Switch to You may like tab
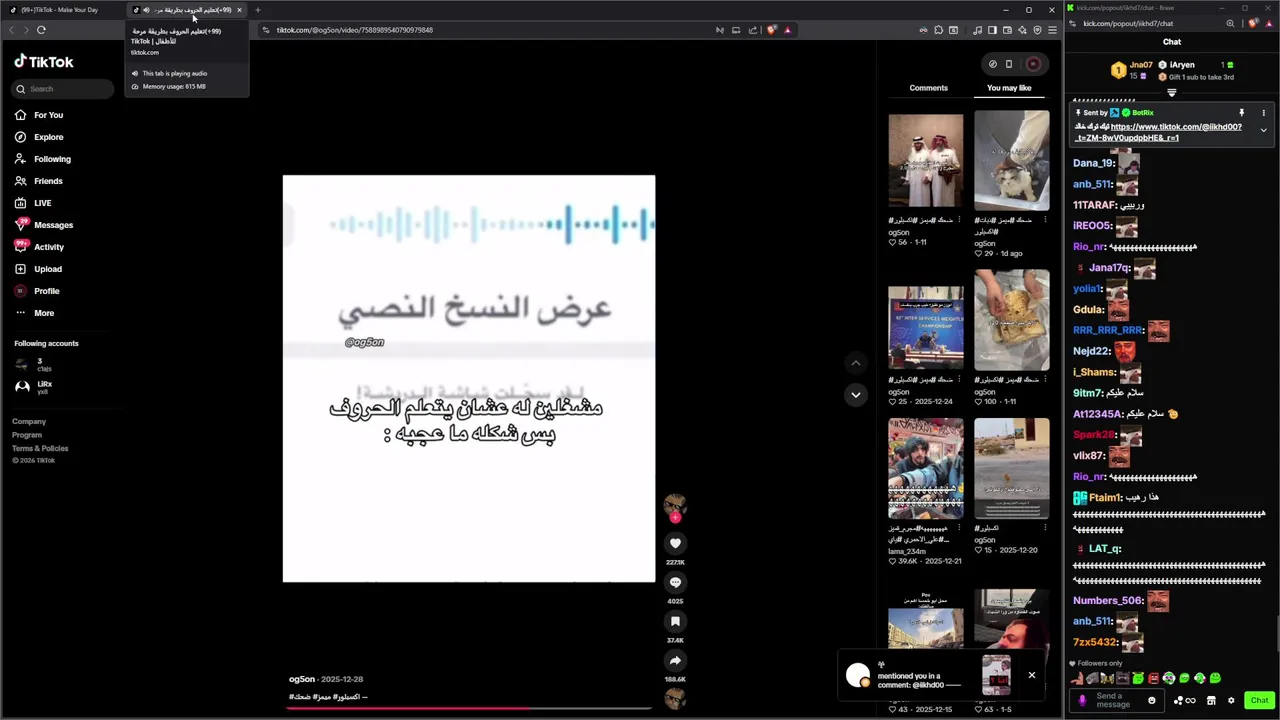 [1009, 88]
